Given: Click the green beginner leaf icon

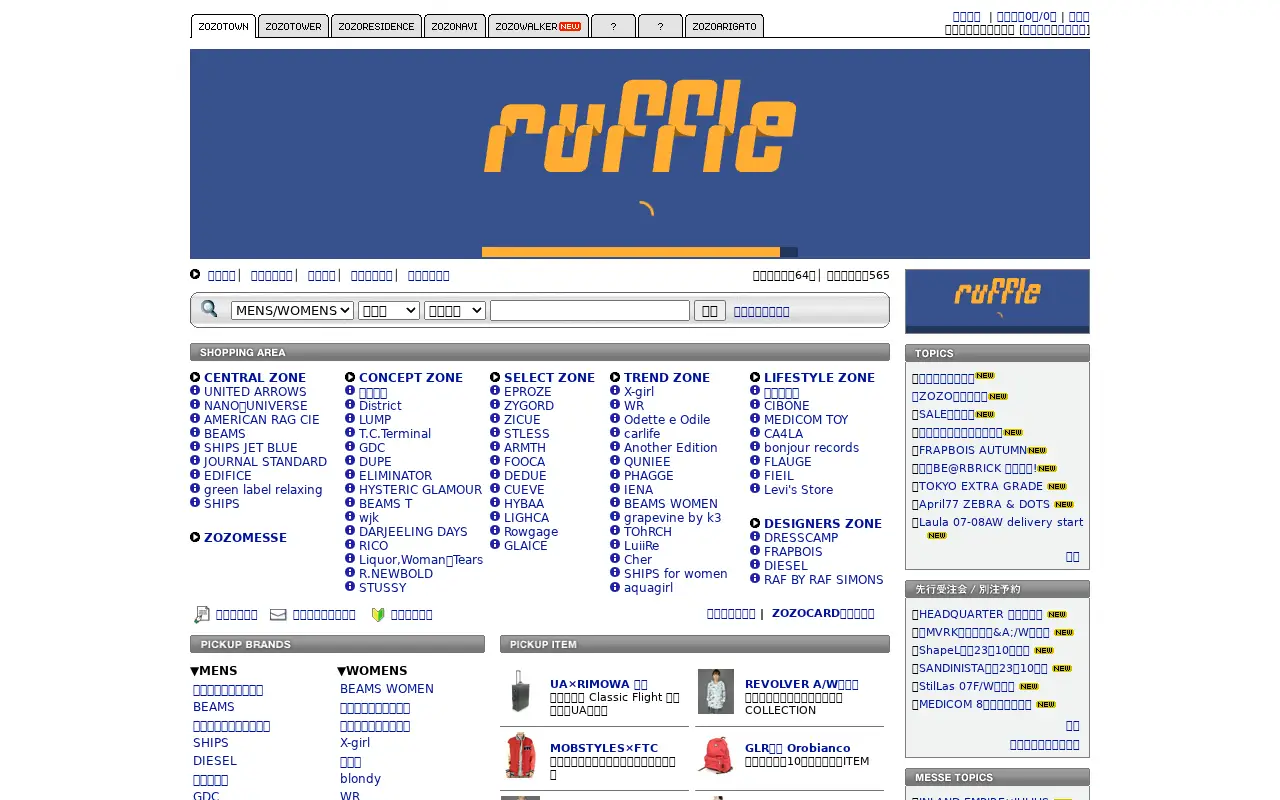Looking at the screenshot, I should pyautogui.click(x=378, y=614).
